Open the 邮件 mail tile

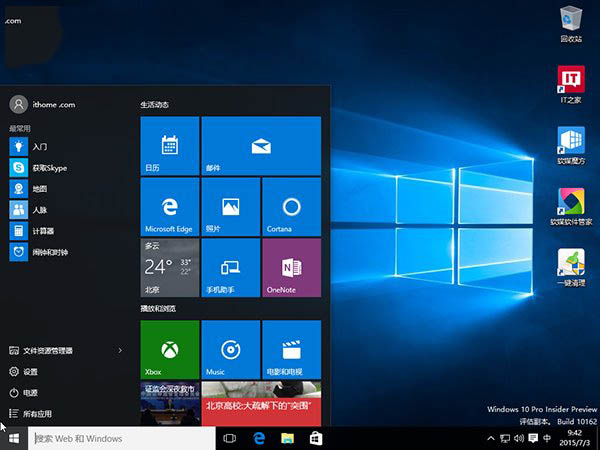260,146
